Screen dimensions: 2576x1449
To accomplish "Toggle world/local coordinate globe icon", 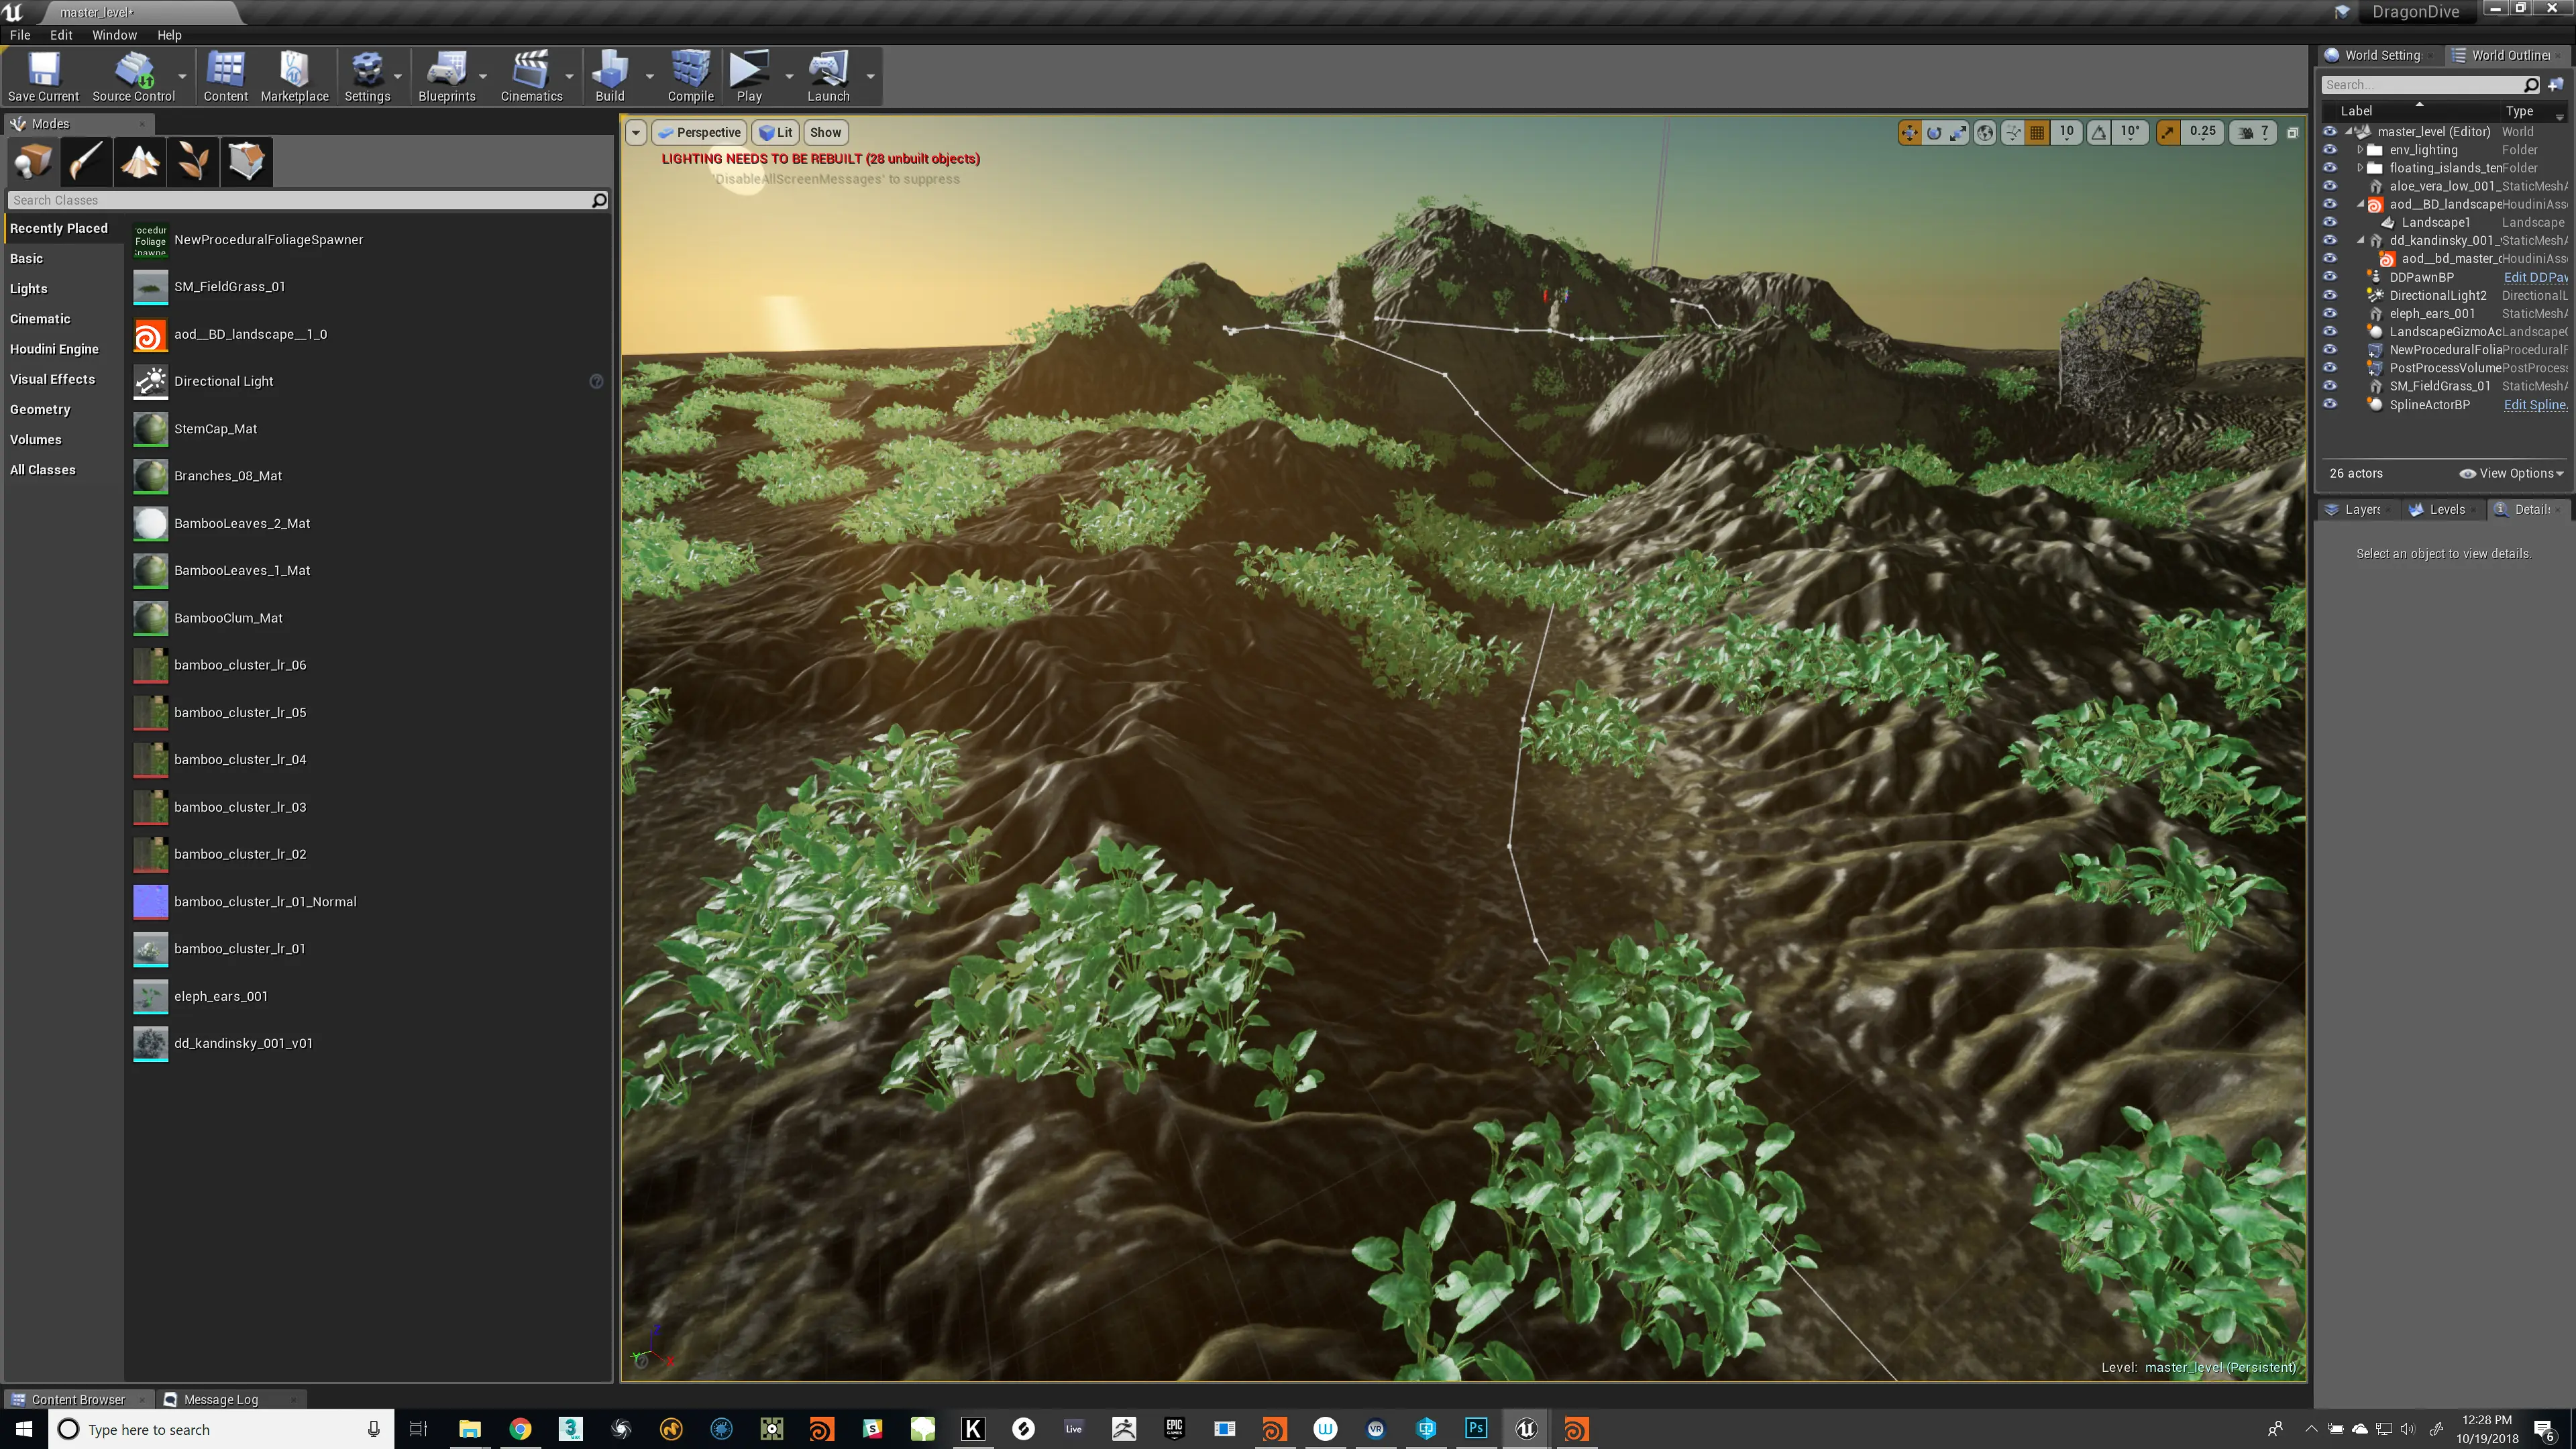I will [1985, 132].
